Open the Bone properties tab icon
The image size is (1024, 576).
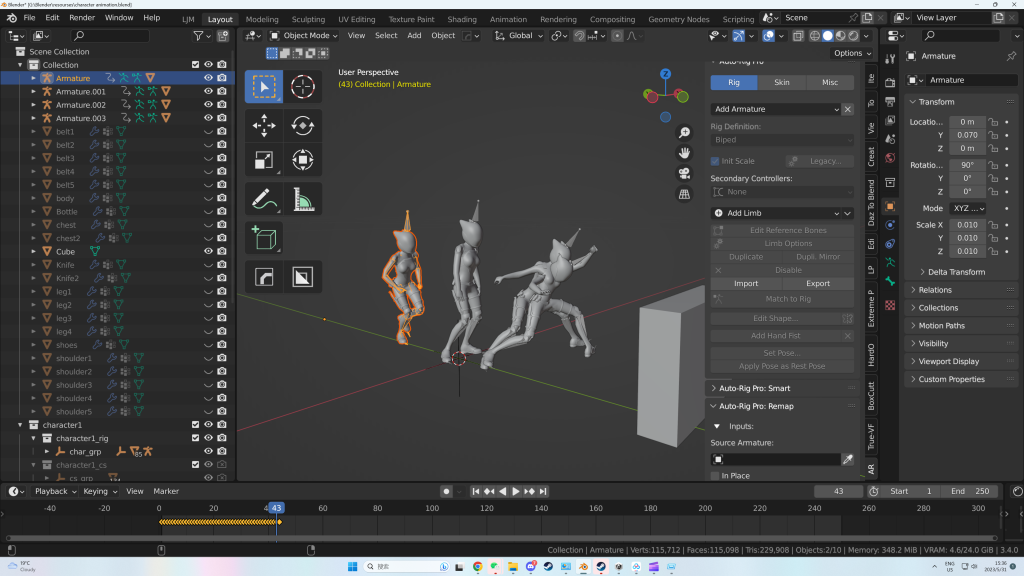tap(890, 281)
